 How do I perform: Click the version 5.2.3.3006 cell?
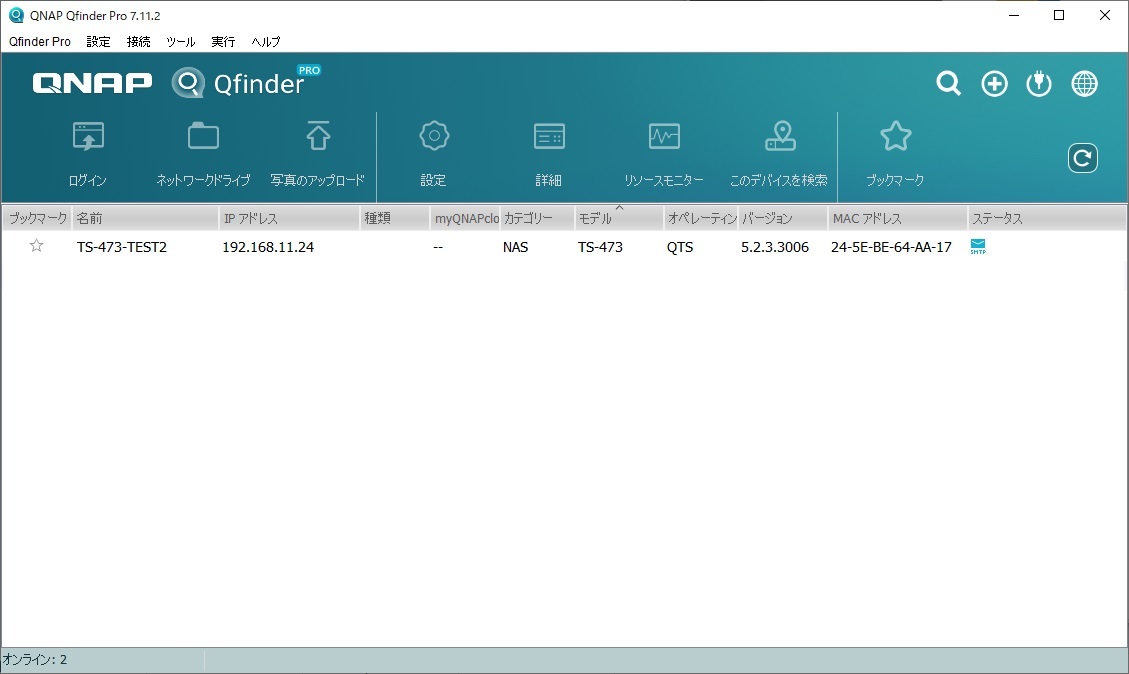[775, 247]
